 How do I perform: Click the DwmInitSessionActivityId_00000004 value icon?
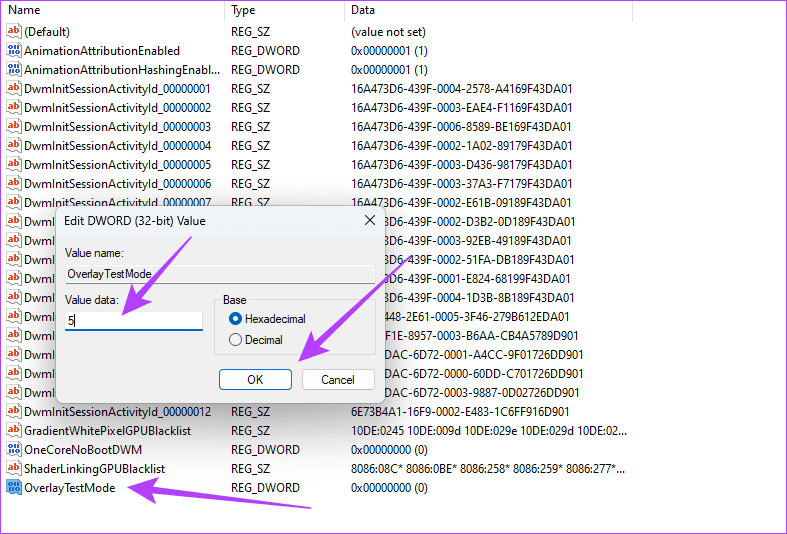point(14,145)
